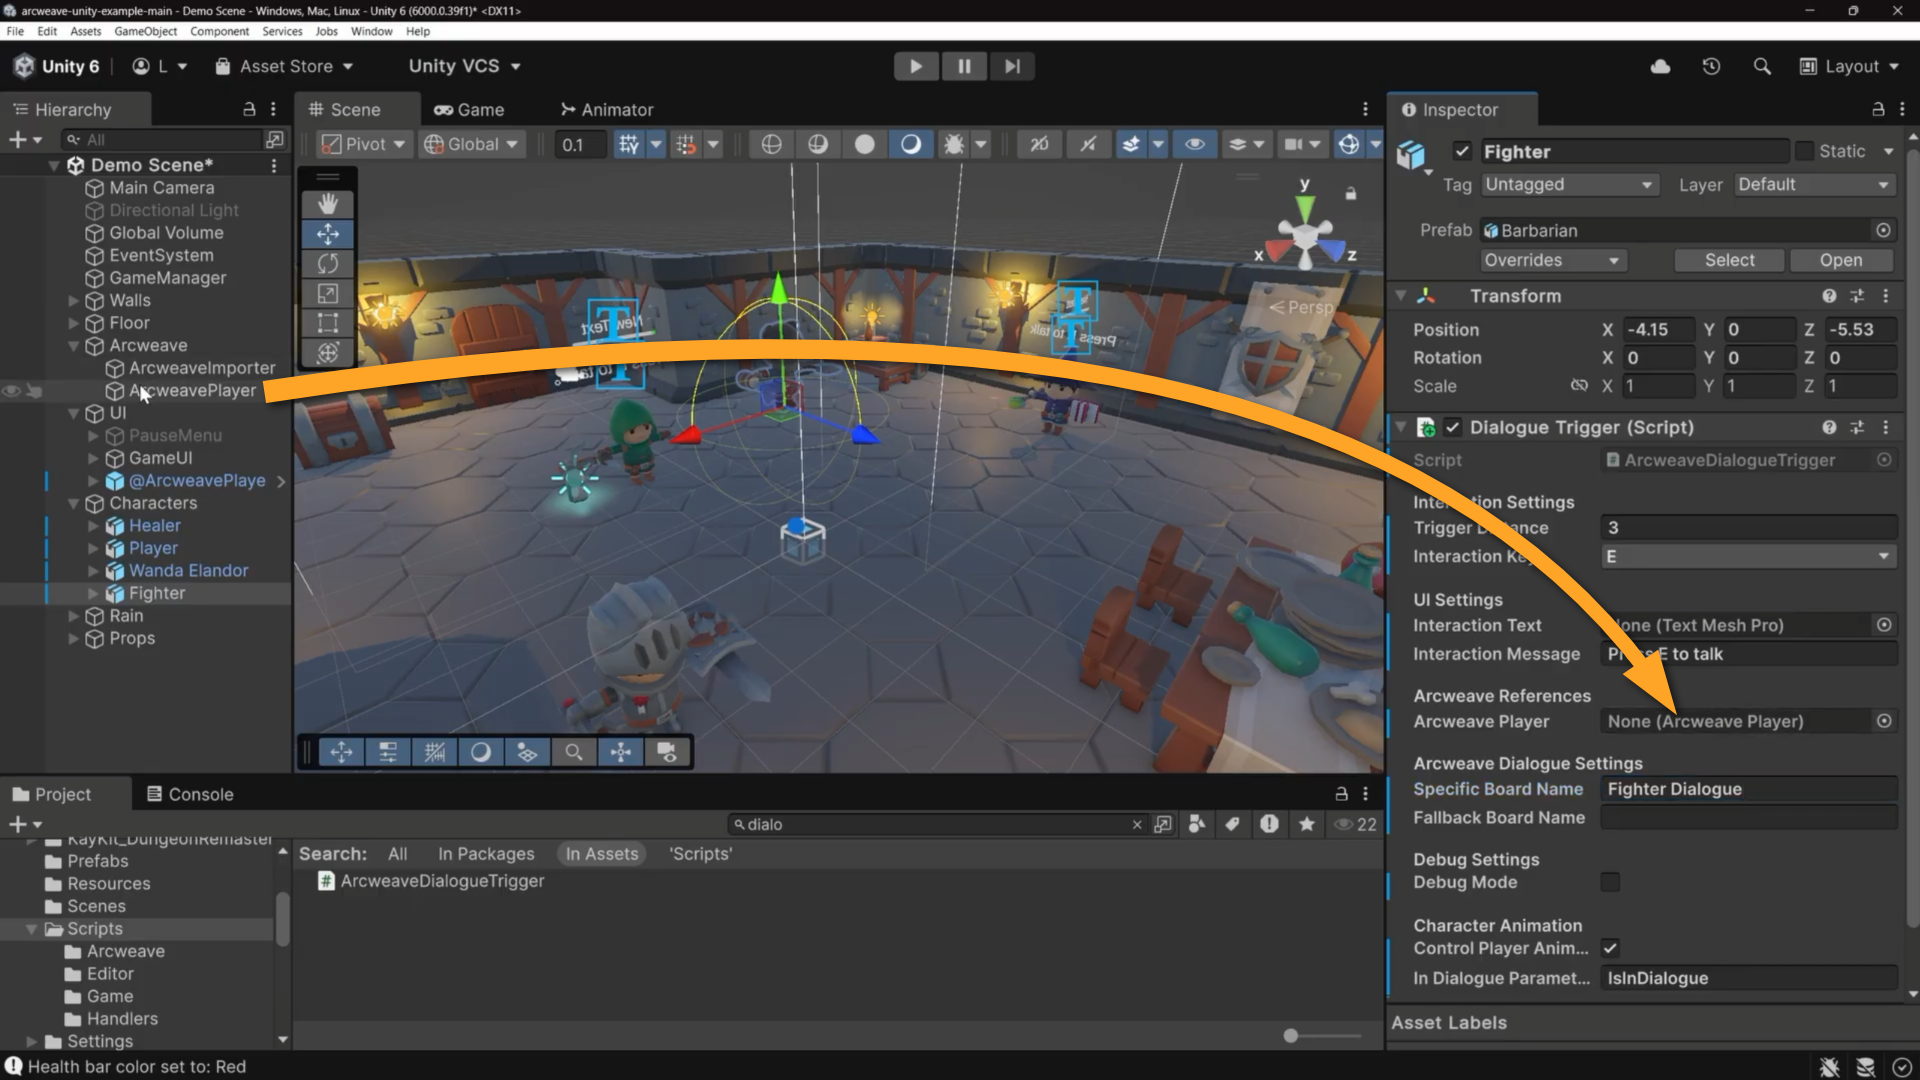
Task: Lock the Inspector panel
Action: (1878, 109)
